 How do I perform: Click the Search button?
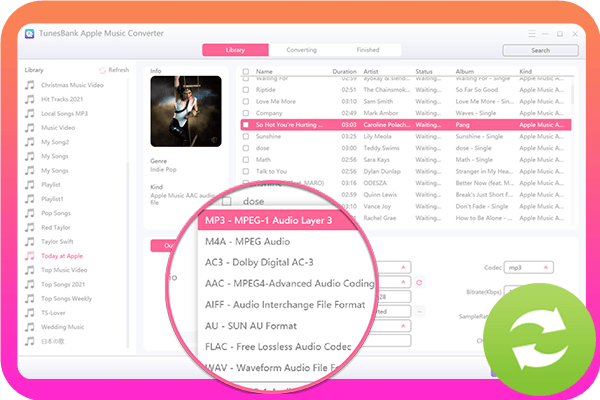(540, 50)
